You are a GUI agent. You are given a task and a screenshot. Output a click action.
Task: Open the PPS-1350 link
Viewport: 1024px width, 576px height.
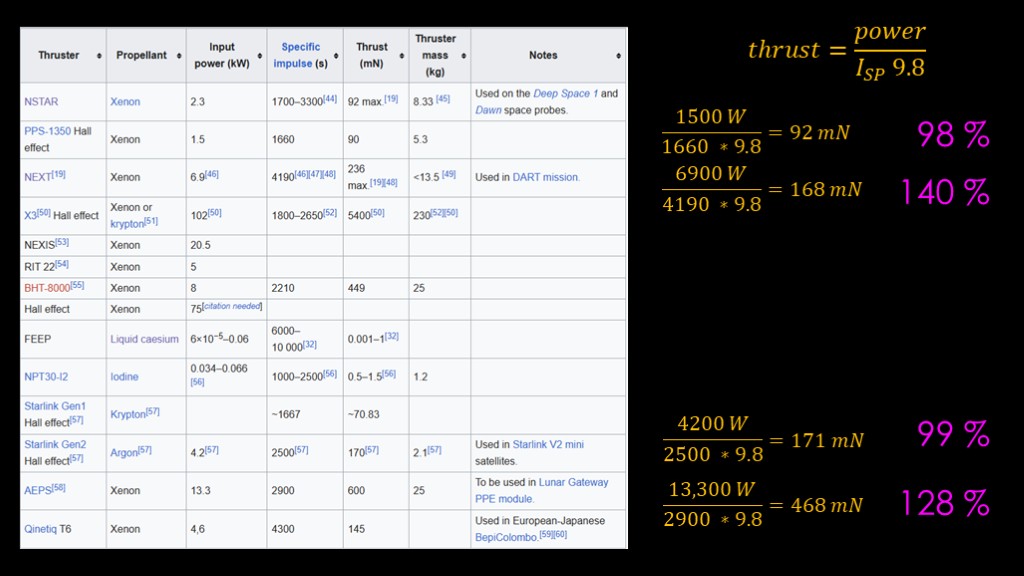(x=48, y=131)
